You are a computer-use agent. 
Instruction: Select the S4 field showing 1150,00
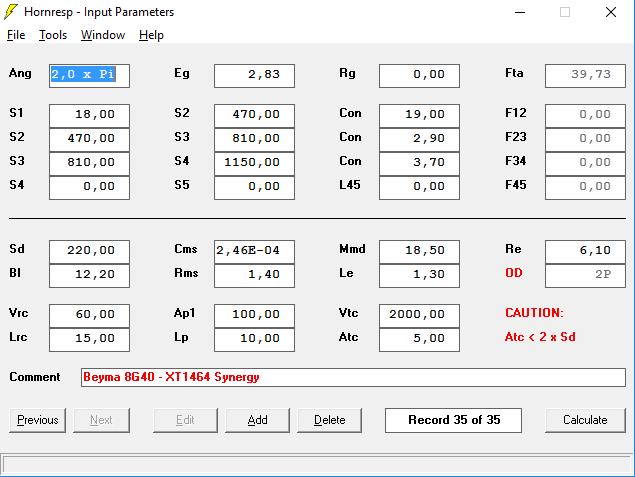tap(254, 164)
